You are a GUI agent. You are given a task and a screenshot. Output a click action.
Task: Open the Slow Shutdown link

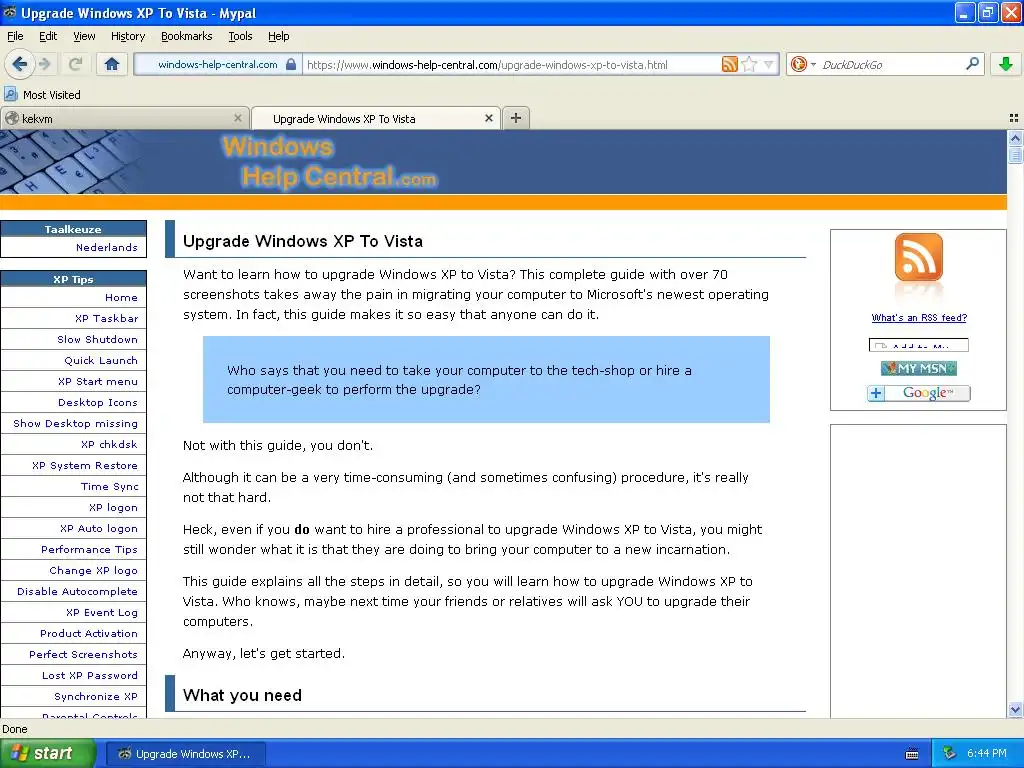[97, 340]
